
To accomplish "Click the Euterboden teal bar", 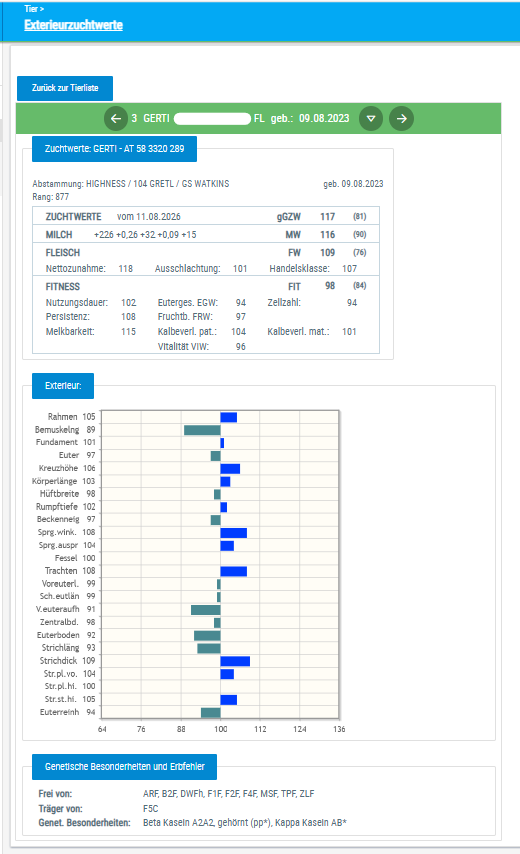I will click(x=207, y=636).
